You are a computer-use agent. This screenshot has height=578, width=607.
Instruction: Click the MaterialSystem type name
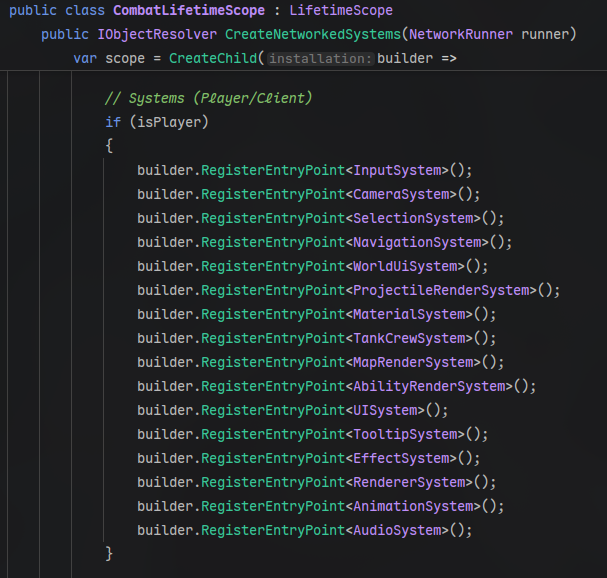(x=409, y=314)
